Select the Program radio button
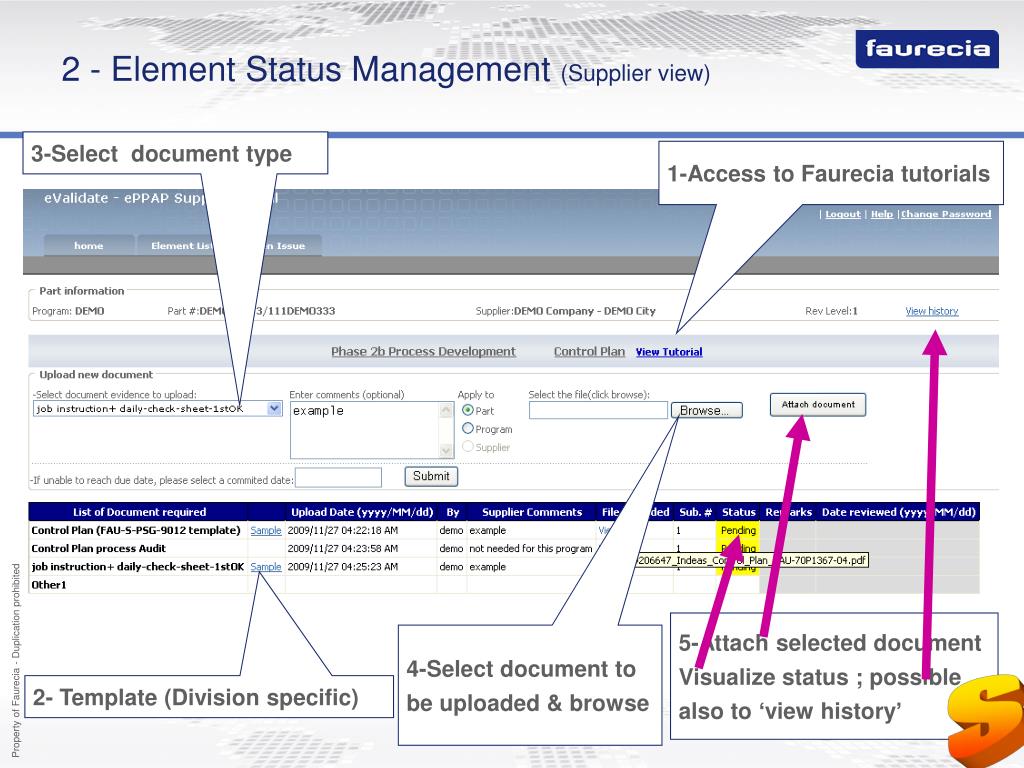 pyautogui.click(x=468, y=428)
